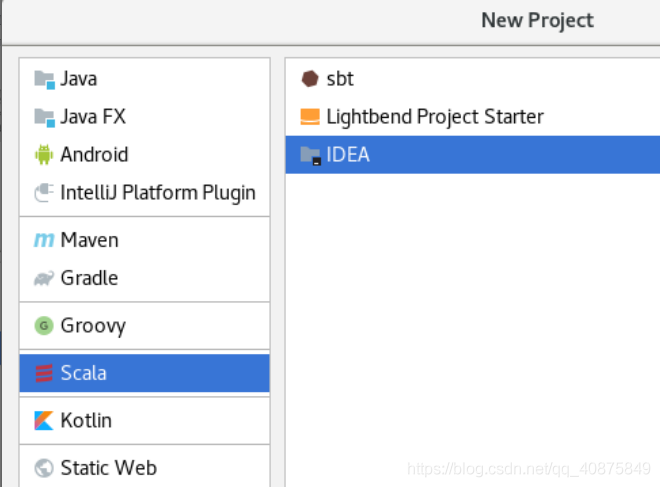
Task: Click the green Android robot icon
Action: (44, 154)
